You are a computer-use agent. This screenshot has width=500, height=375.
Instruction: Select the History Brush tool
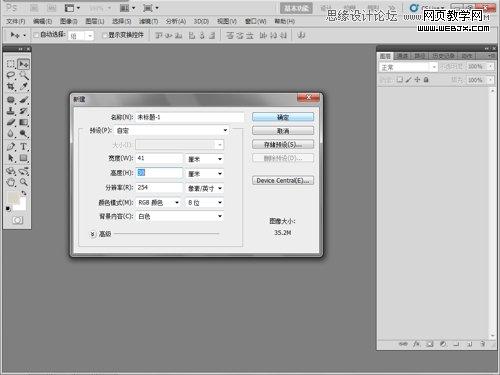[x=23, y=111]
